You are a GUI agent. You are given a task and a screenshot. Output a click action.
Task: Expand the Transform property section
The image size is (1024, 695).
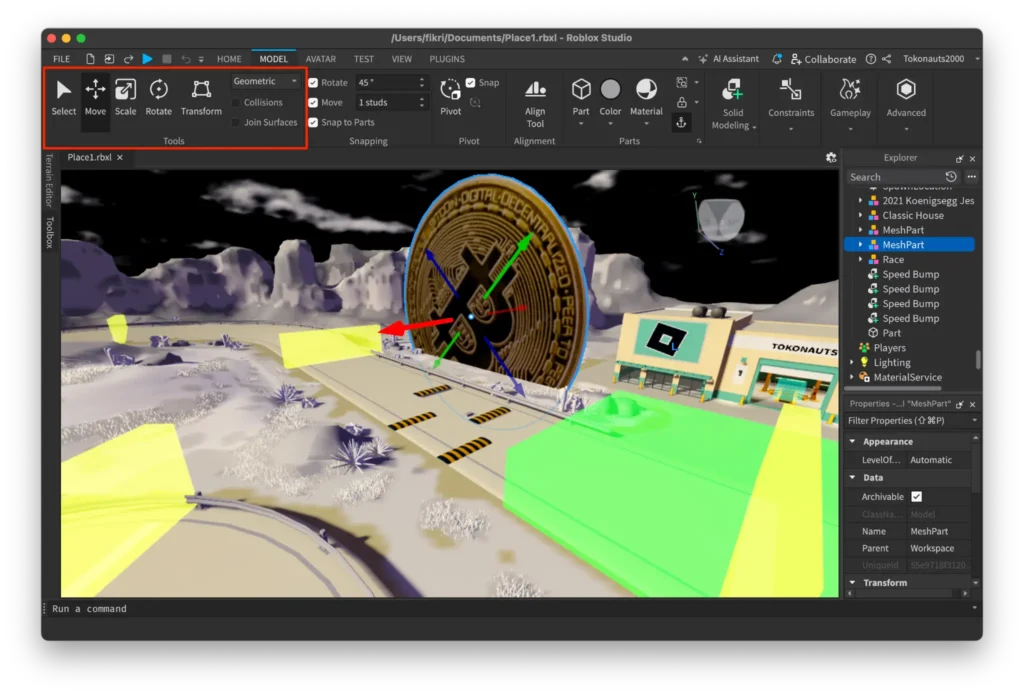tap(852, 582)
